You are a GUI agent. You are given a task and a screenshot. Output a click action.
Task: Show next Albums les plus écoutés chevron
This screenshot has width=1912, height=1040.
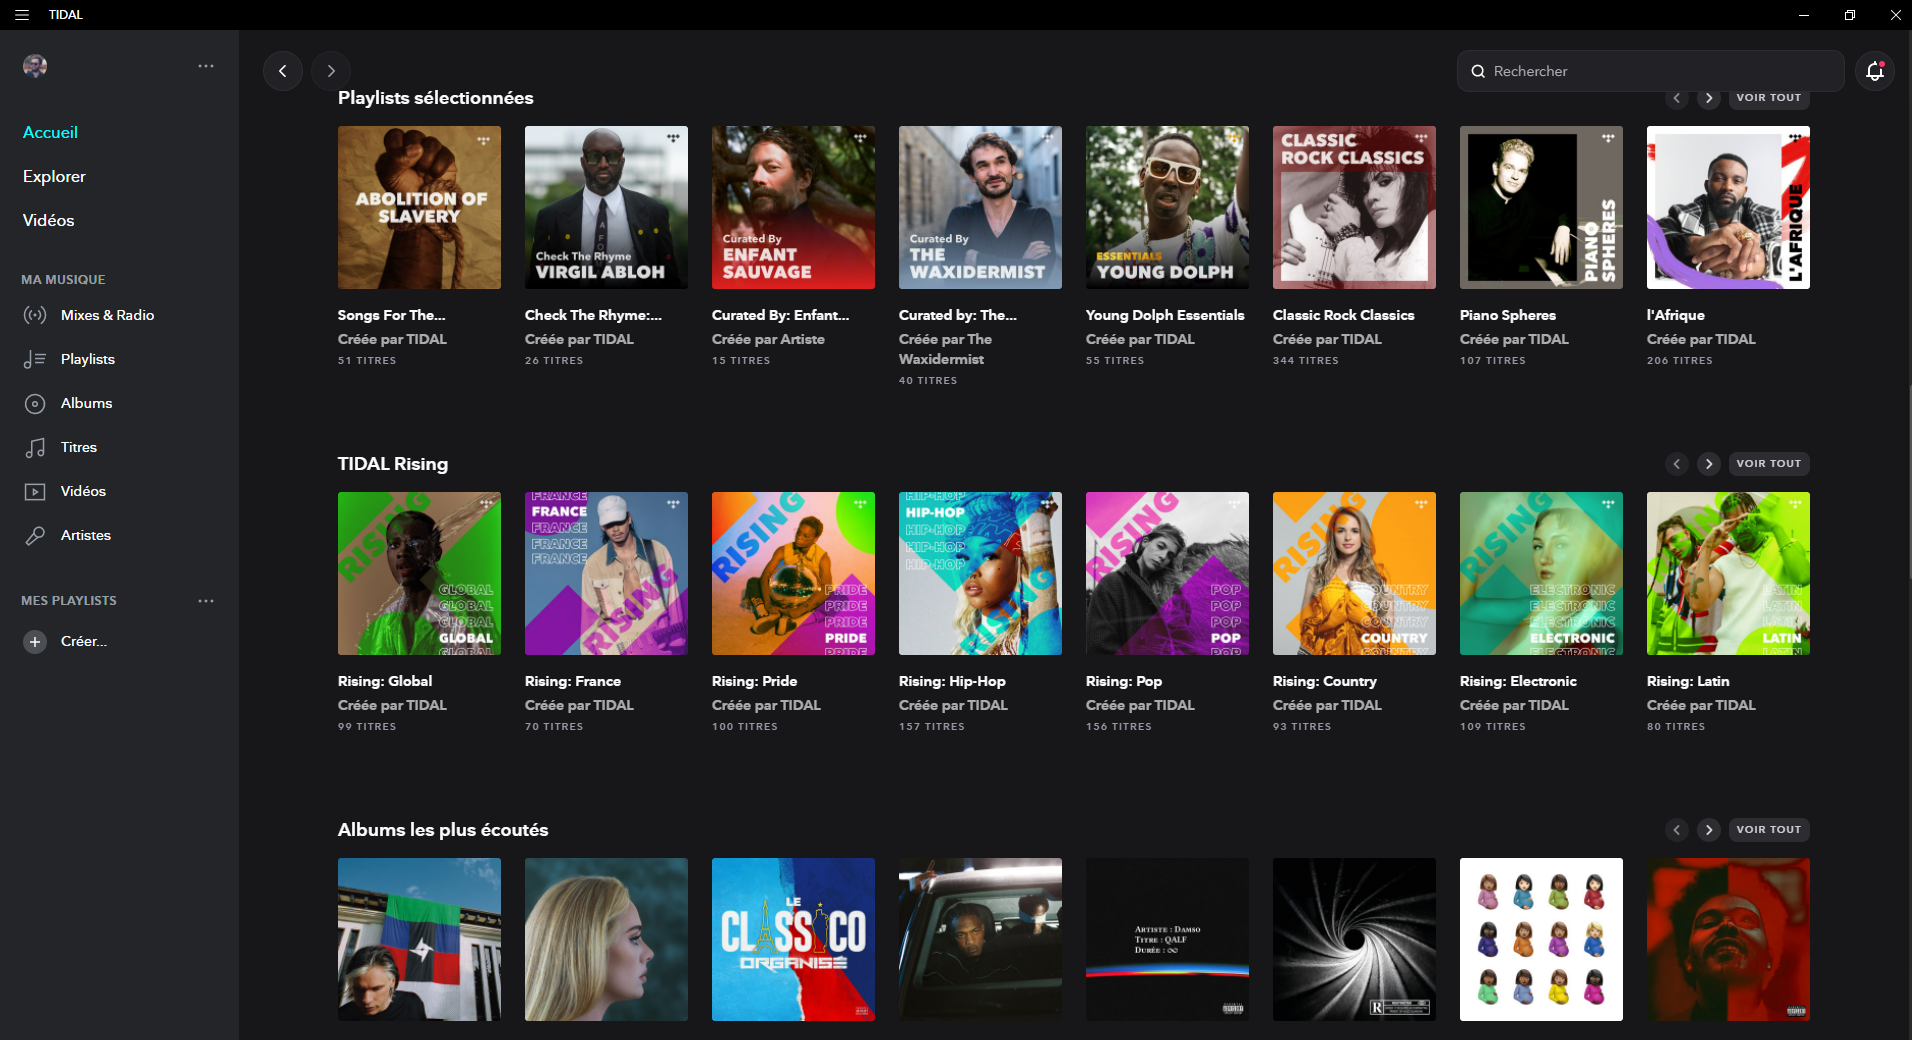coord(1709,830)
